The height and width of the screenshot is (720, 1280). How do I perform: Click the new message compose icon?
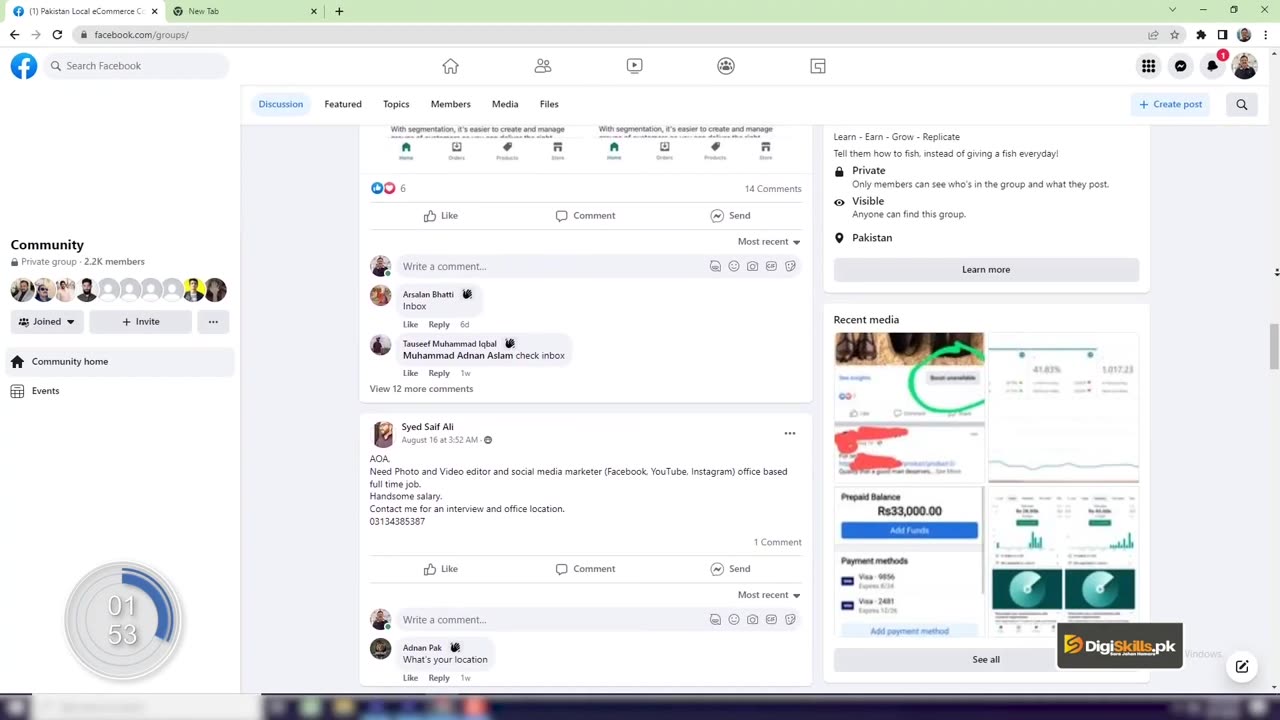pyautogui.click(x=1242, y=667)
